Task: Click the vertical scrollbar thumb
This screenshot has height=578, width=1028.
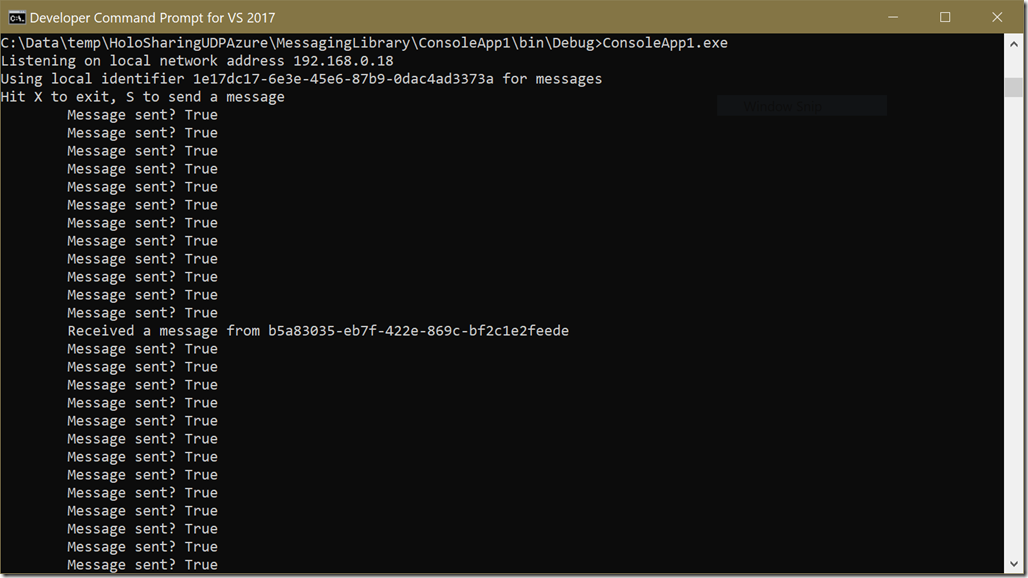Action: pyautogui.click(x=1014, y=87)
